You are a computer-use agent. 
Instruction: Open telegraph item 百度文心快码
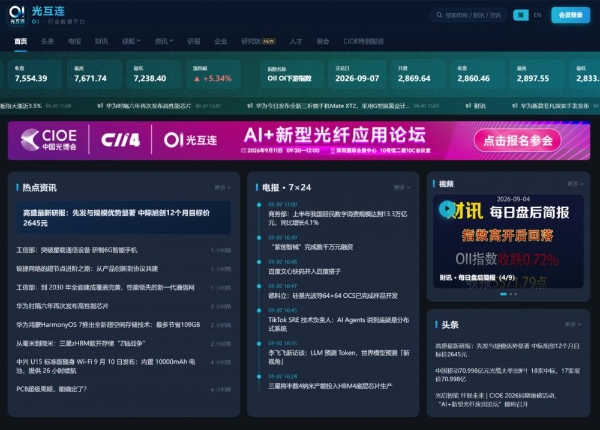tap(304, 271)
